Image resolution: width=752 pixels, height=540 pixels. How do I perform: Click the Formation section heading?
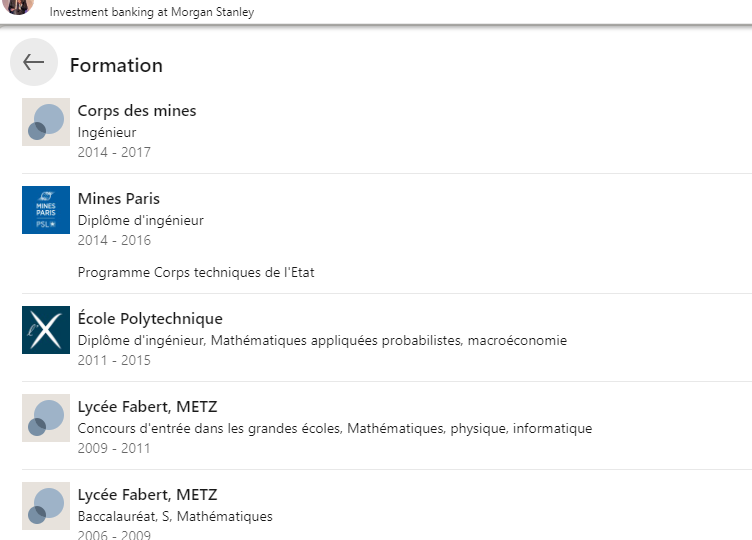pyautogui.click(x=116, y=65)
